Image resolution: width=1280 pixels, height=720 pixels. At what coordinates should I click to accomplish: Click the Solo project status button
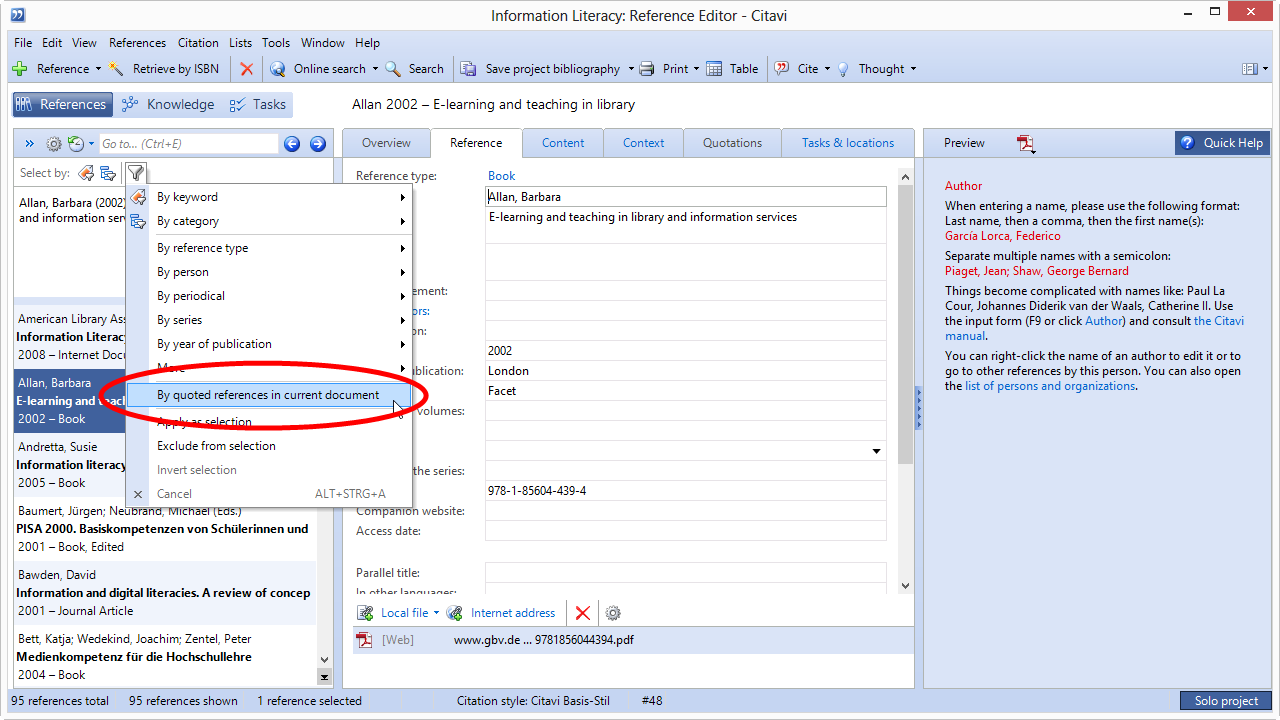point(1226,701)
